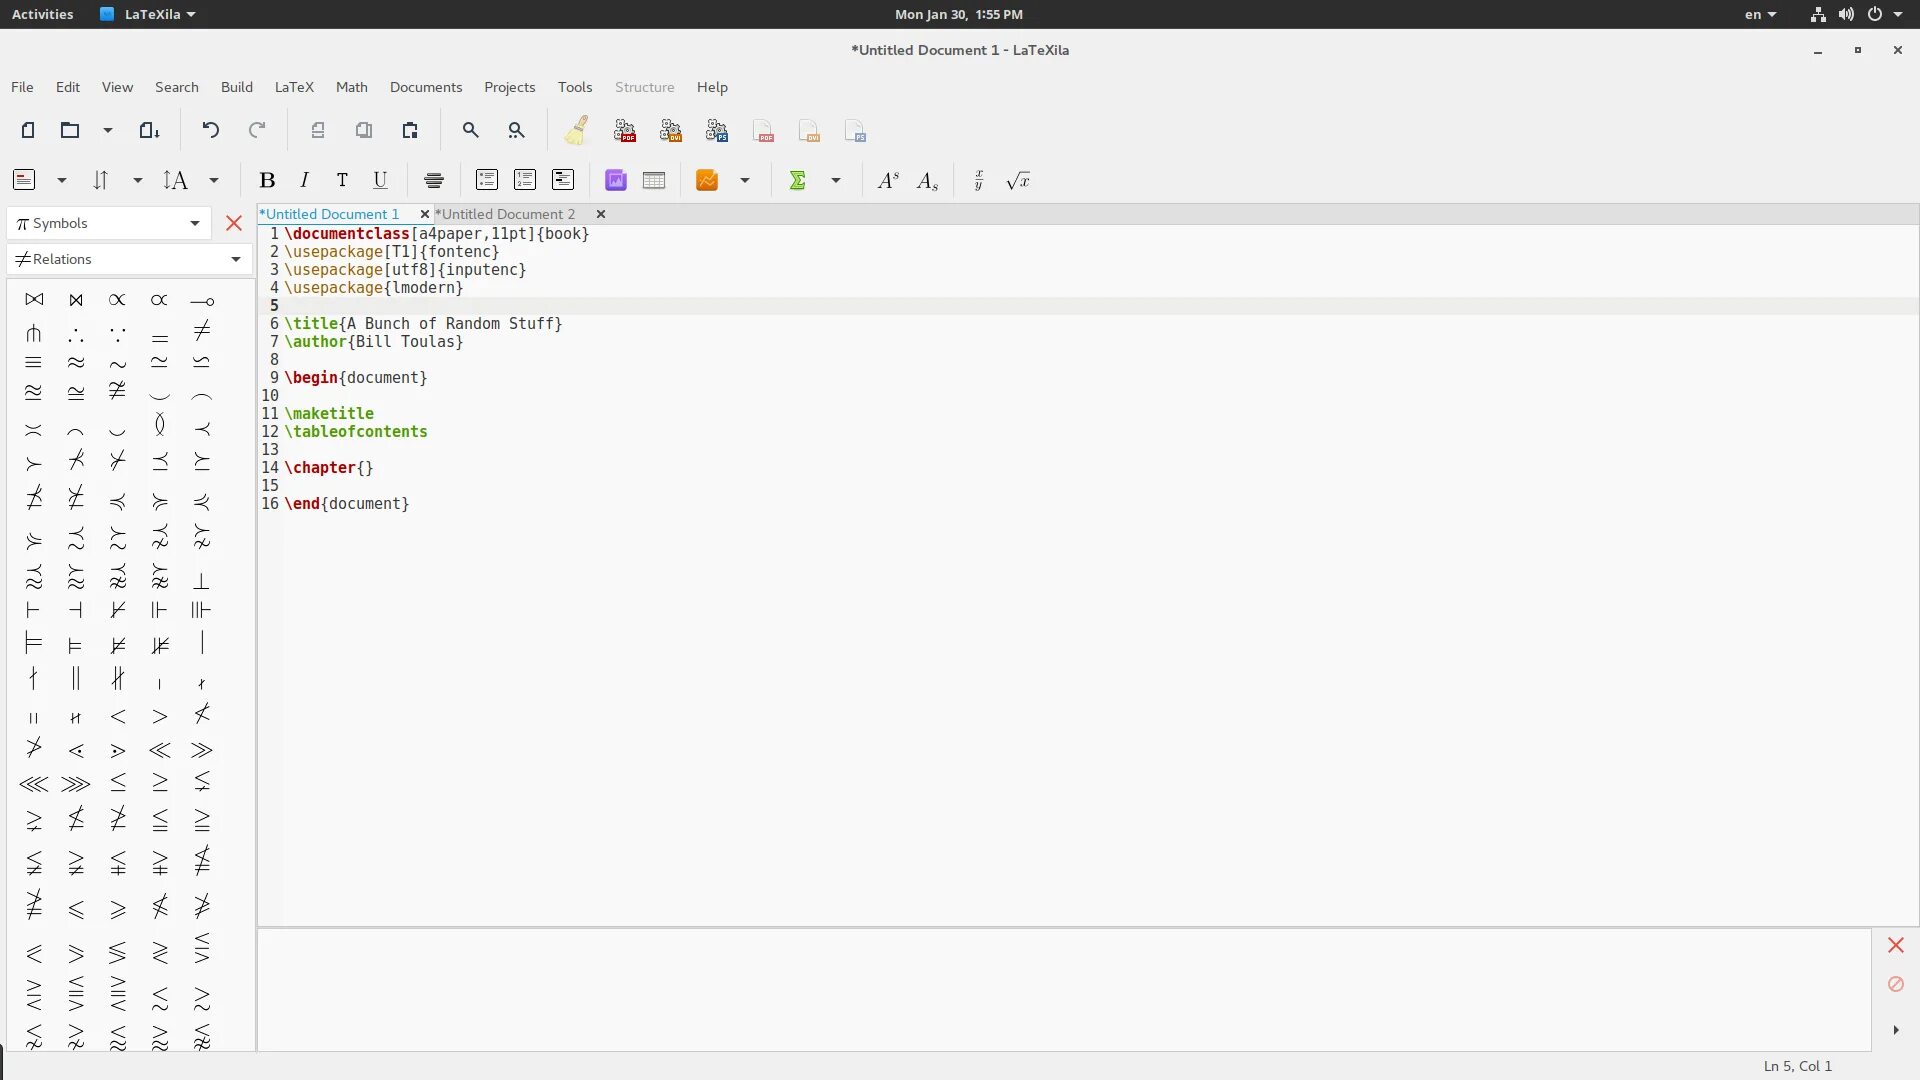Click the perpendicular symbol in the Relations list

(201, 581)
